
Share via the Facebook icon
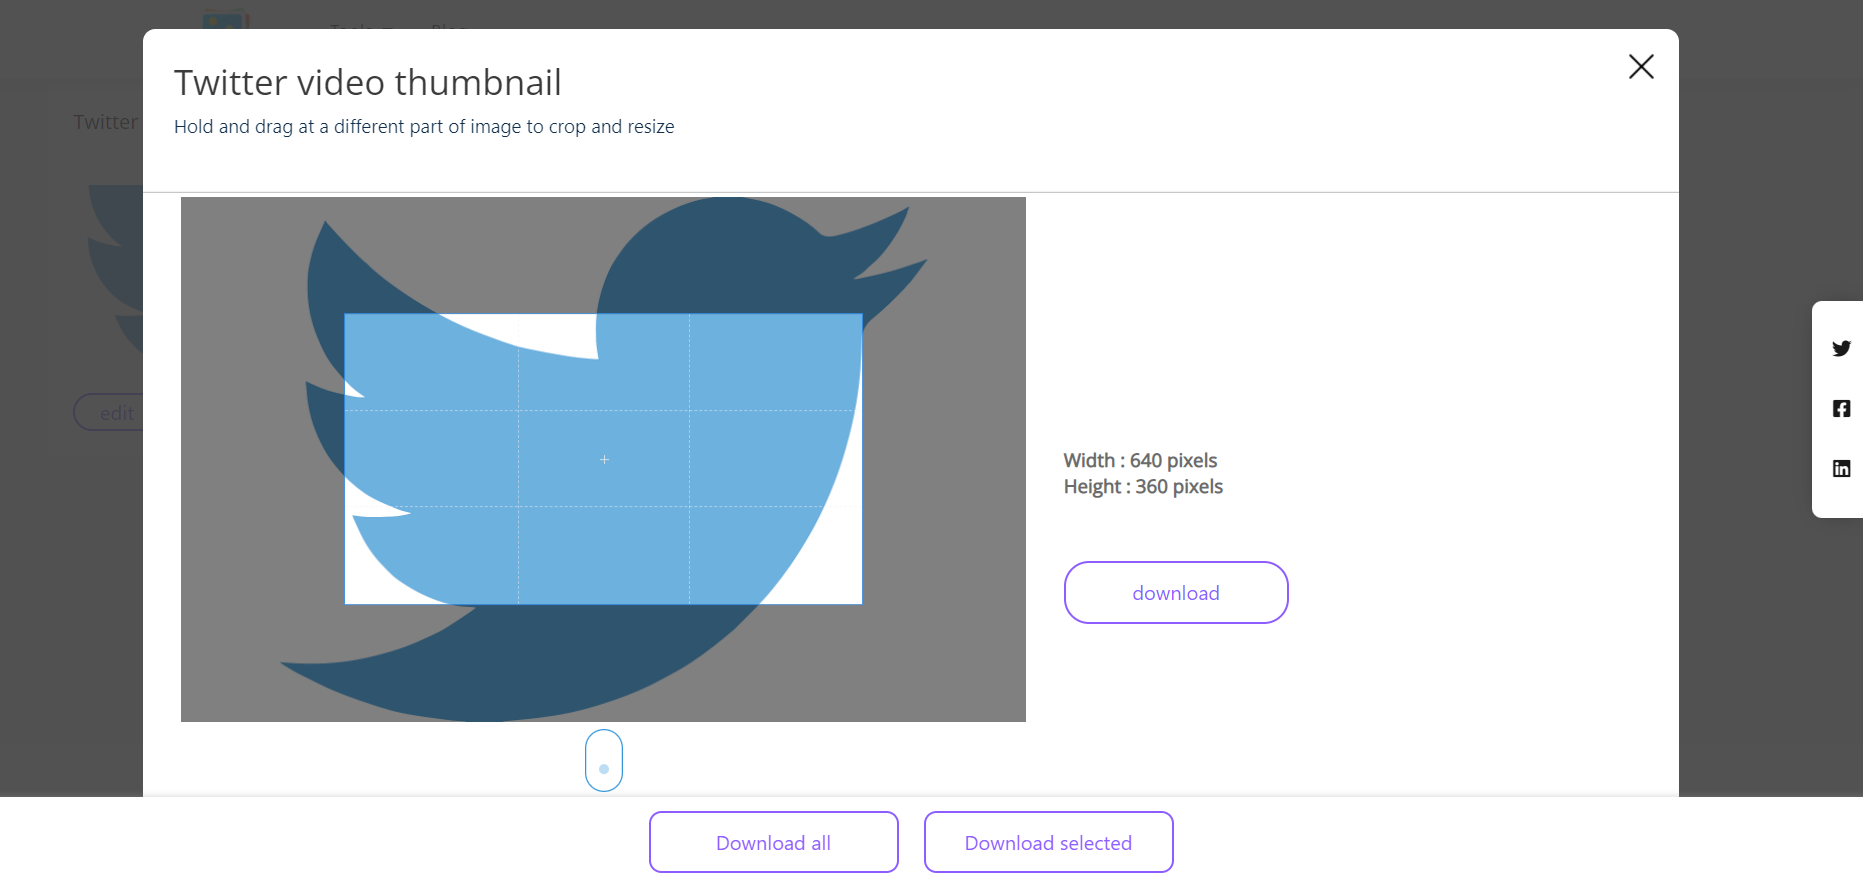coord(1841,408)
